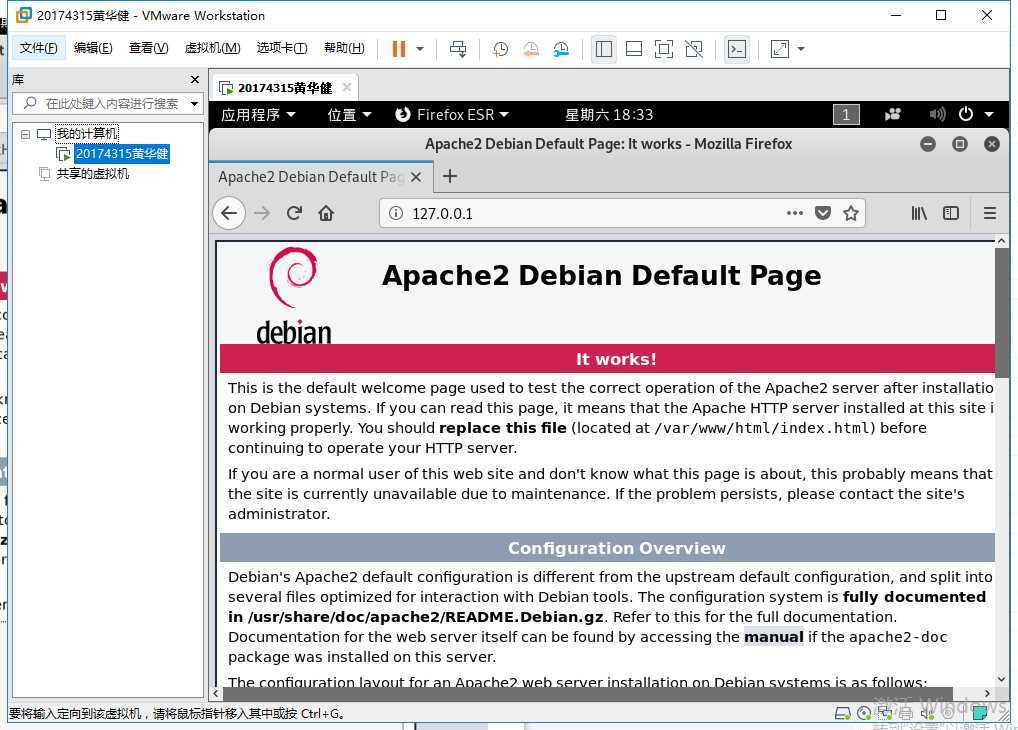Open the pause button dropdown arrow

pyautogui.click(x=420, y=49)
